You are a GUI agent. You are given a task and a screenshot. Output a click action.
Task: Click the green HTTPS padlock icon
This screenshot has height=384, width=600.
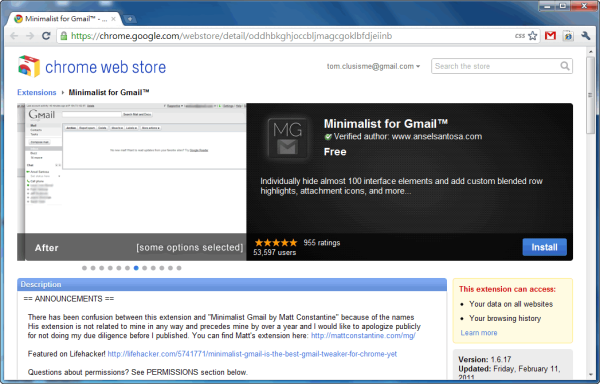(64, 36)
